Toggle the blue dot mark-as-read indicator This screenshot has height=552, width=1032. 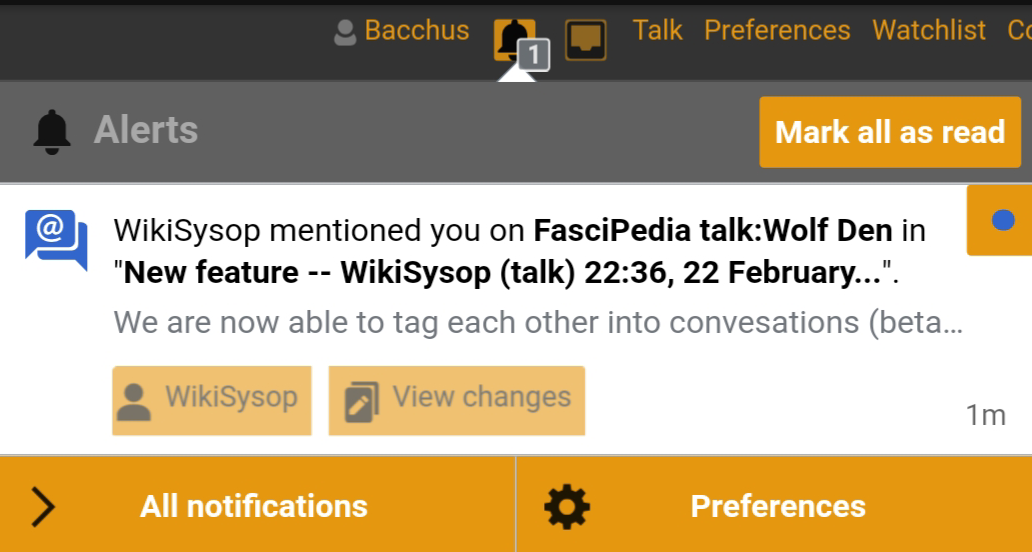pyautogui.click(x=1003, y=220)
